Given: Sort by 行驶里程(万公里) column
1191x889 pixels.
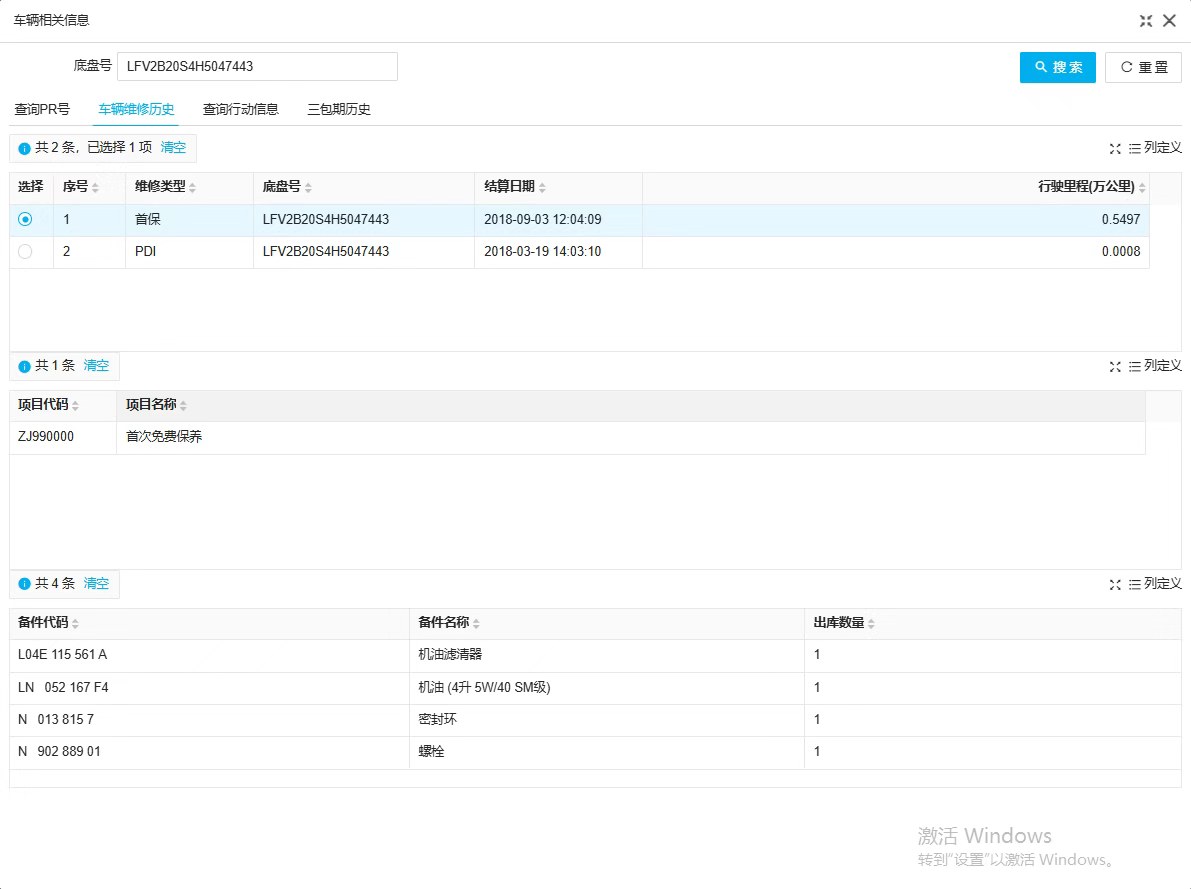Looking at the screenshot, I should (1142, 188).
